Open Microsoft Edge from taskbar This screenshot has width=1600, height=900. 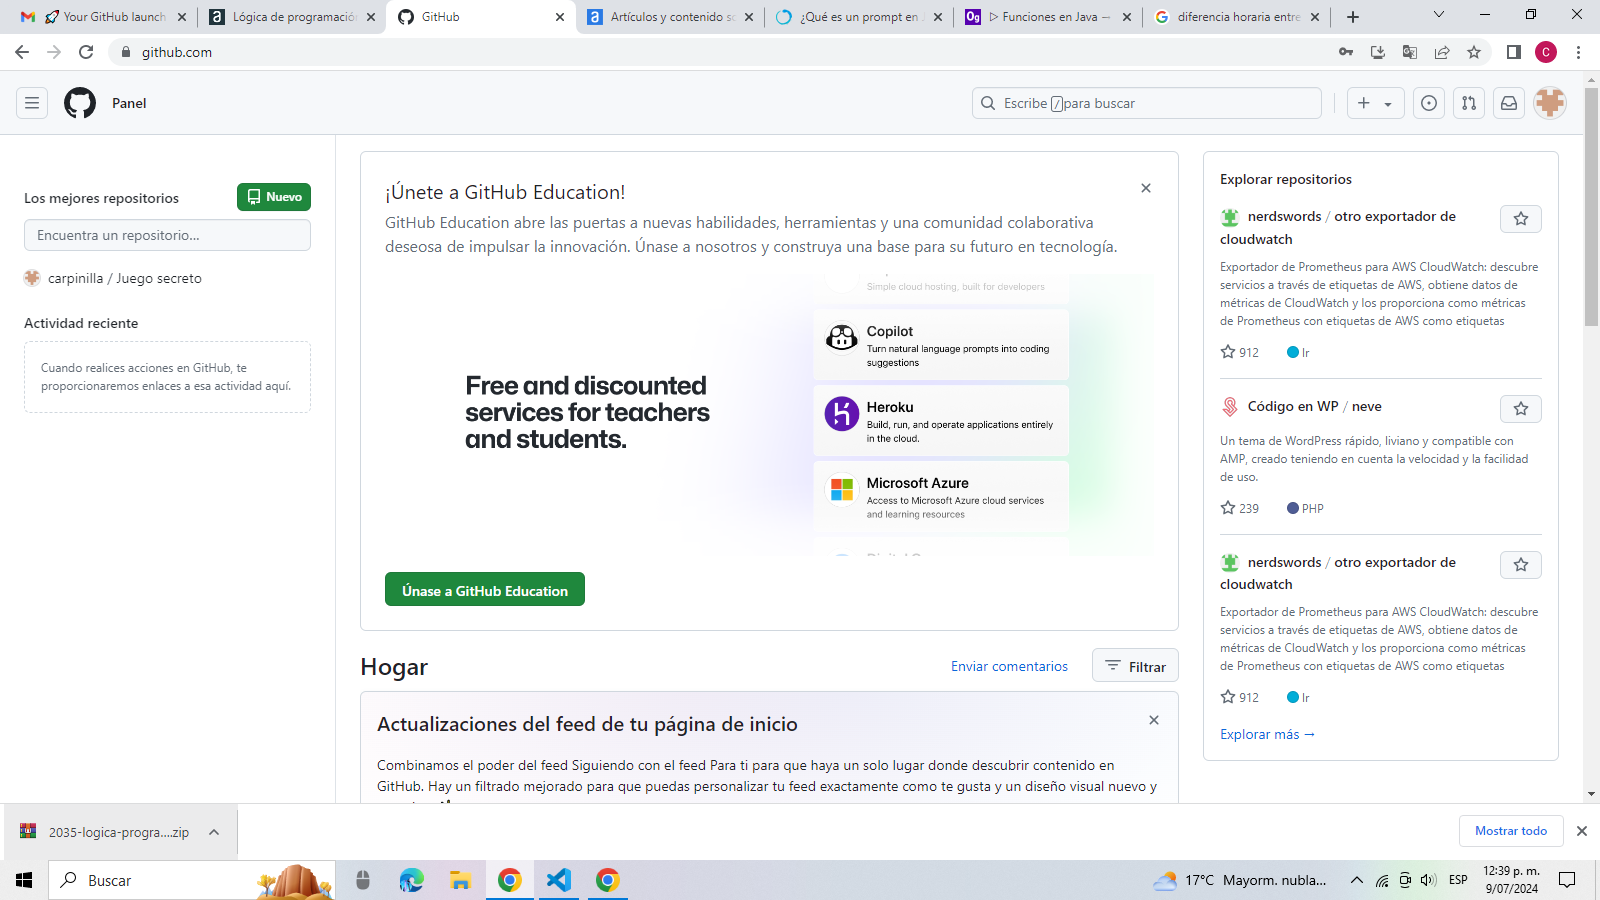coord(411,880)
